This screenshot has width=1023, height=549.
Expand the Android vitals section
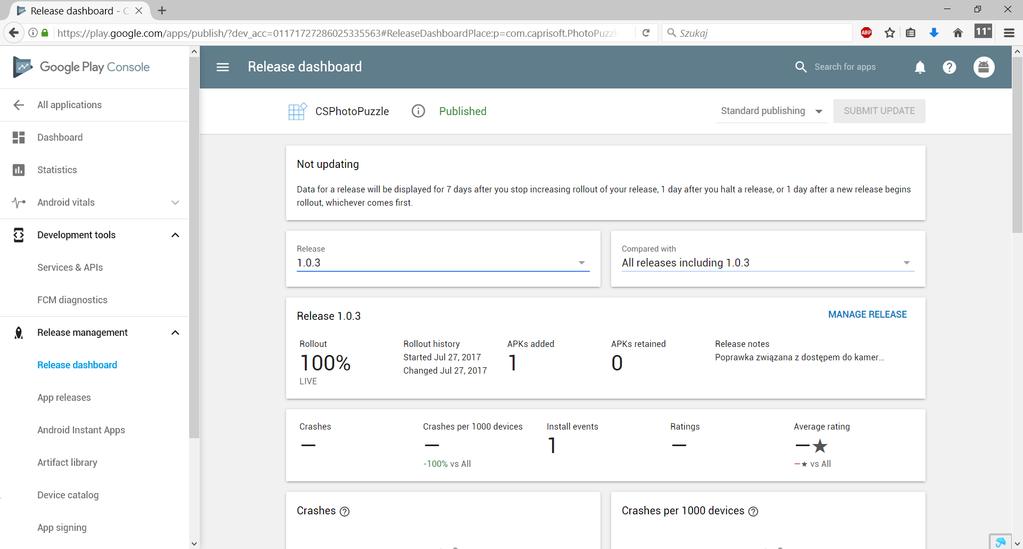[x=175, y=202]
